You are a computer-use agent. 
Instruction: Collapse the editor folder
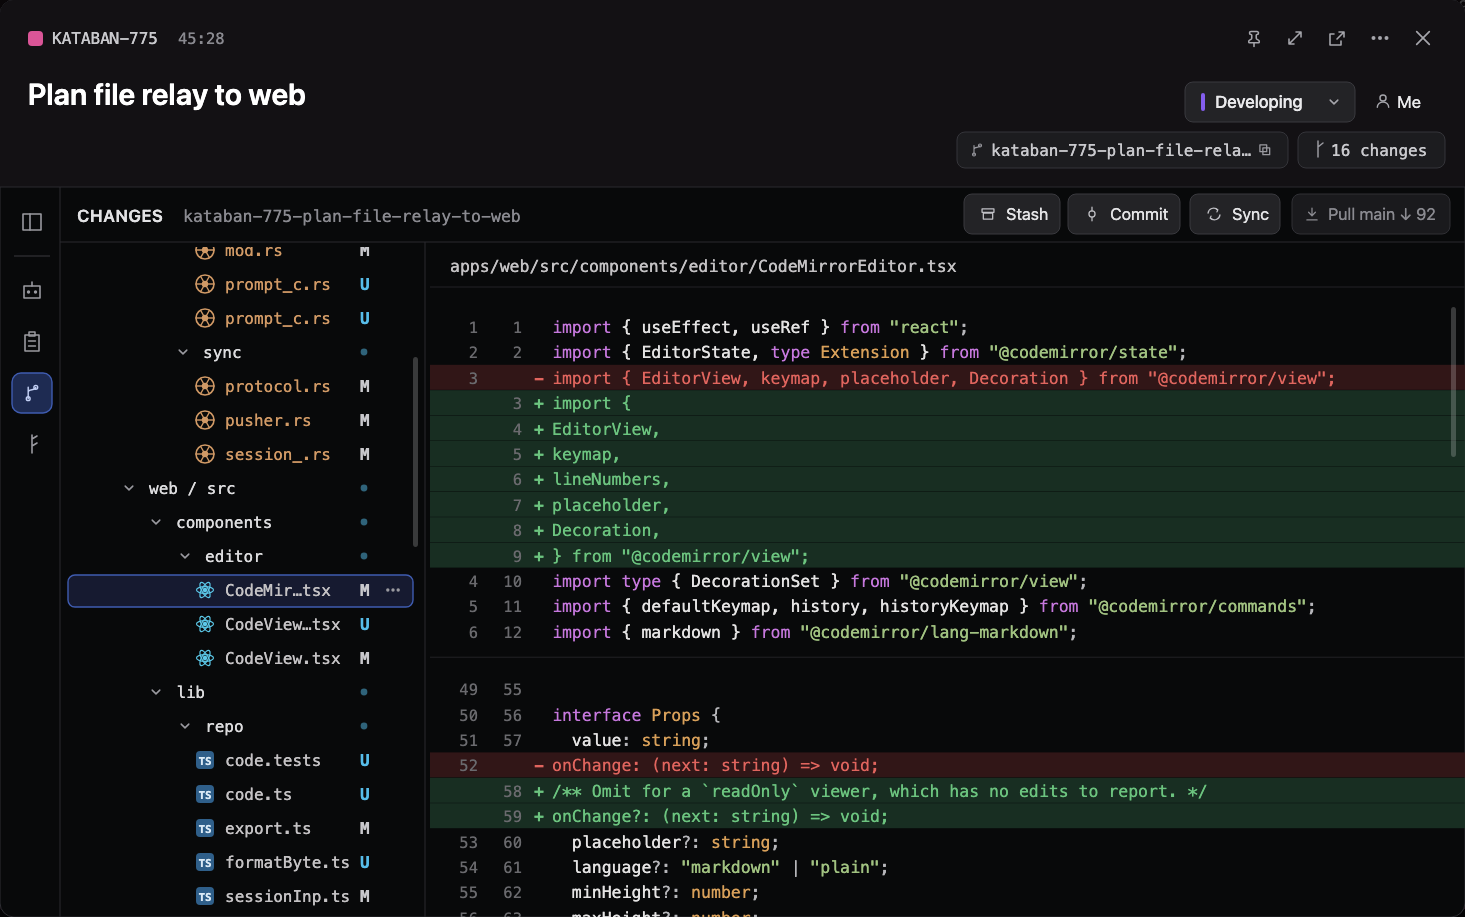185,556
